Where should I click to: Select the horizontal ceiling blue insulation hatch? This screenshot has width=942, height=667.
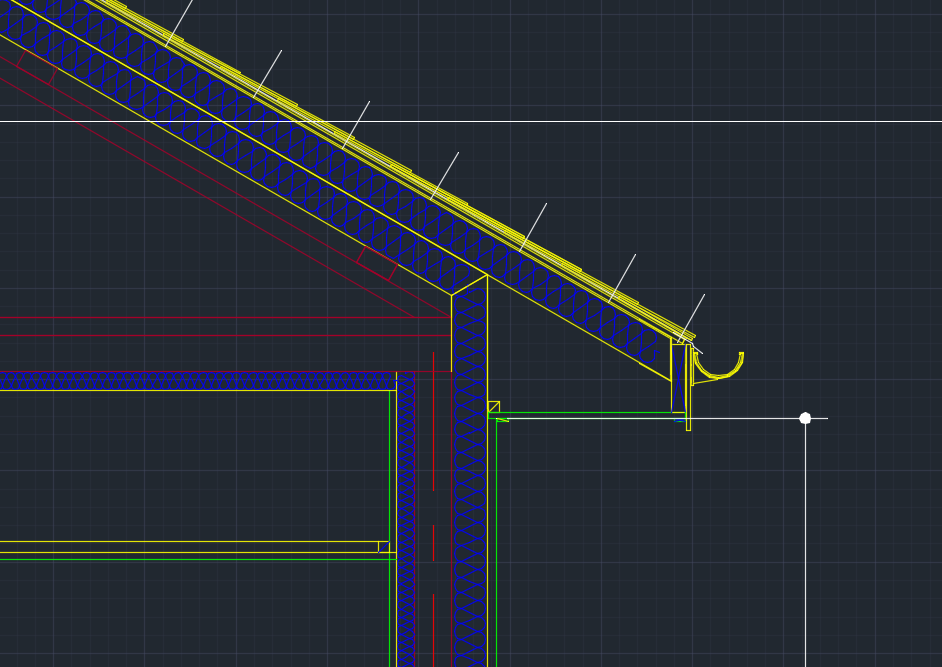click(x=200, y=380)
